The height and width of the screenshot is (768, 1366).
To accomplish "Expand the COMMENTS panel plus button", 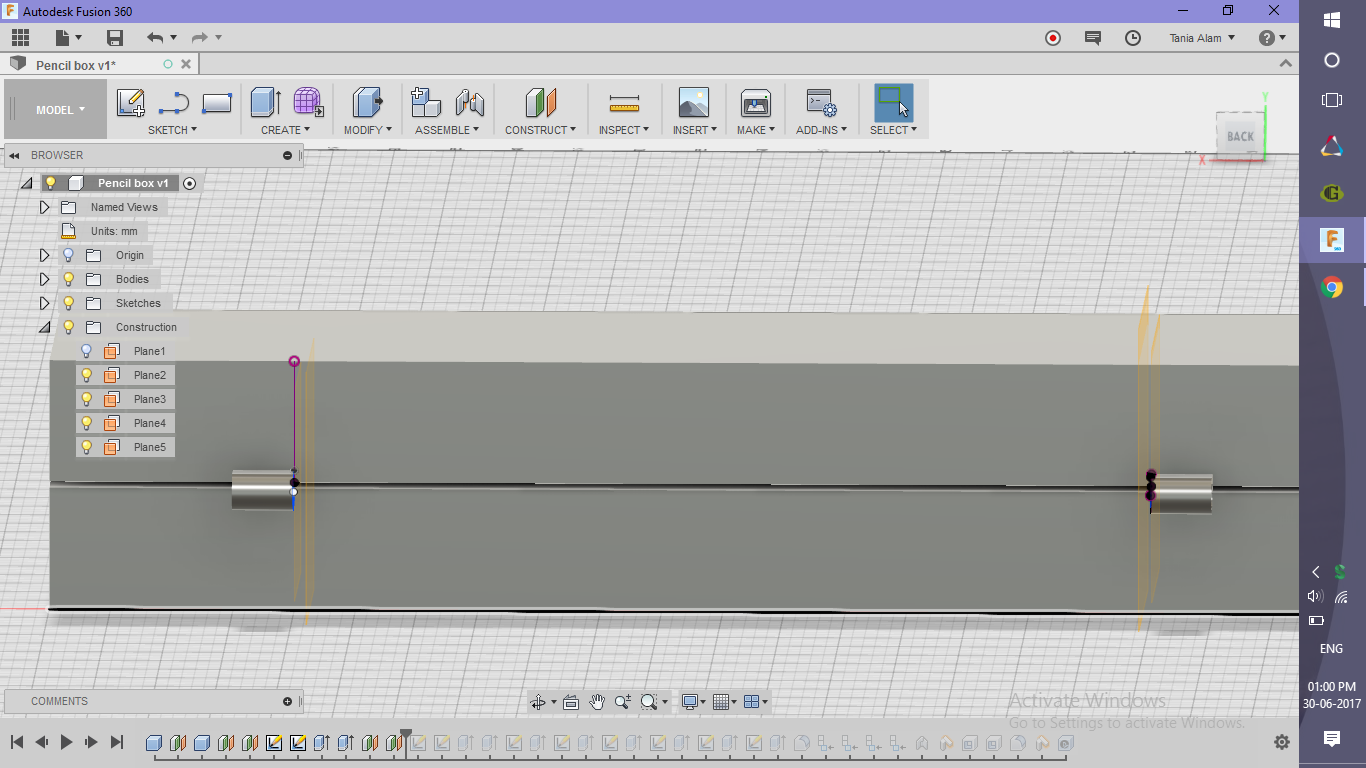I will click(288, 701).
